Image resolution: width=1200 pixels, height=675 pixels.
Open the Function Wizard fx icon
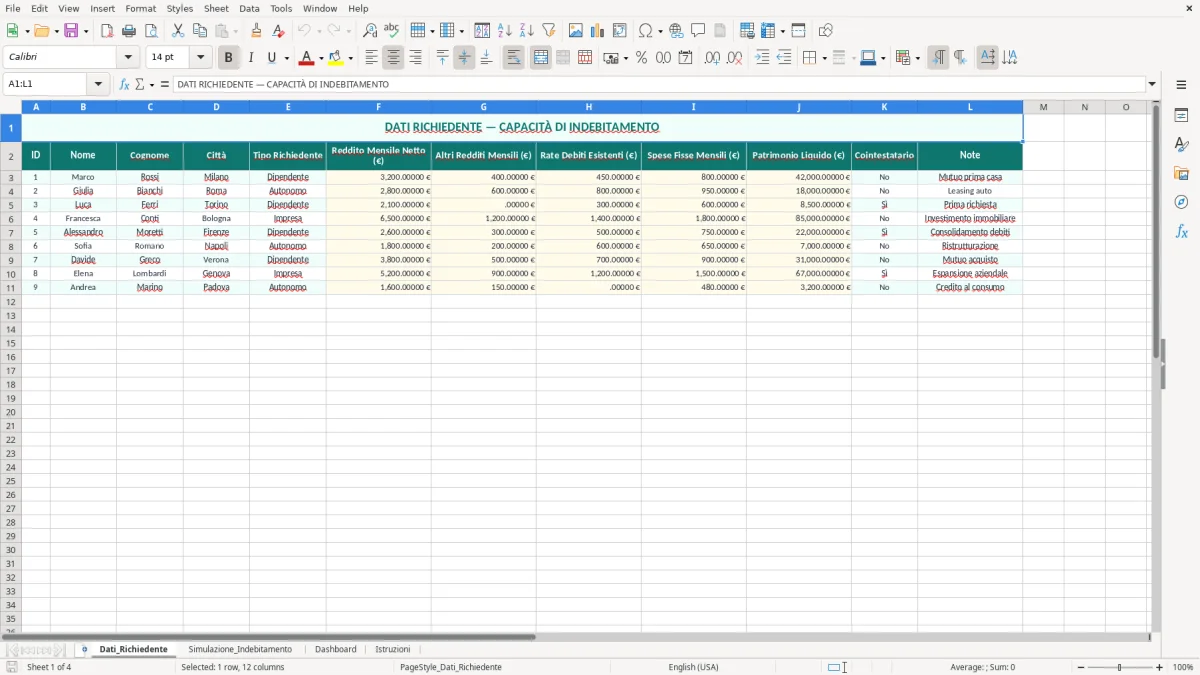point(124,85)
